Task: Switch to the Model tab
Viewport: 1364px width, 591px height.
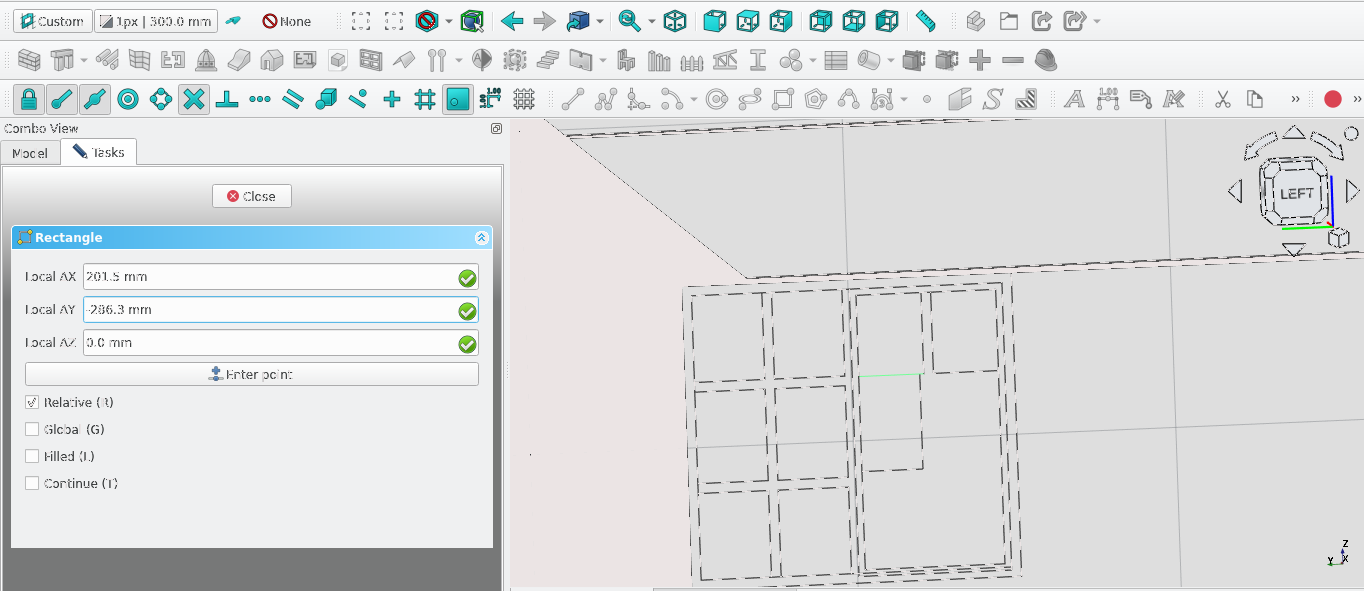Action: pyautogui.click(x=30, y=153)
